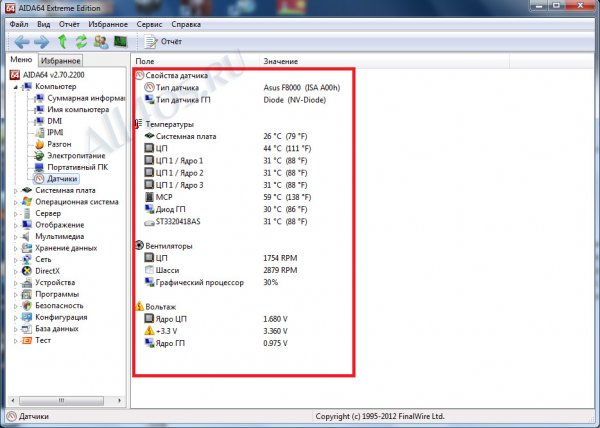Expand the Операционная система tree node

pos(16,202)
